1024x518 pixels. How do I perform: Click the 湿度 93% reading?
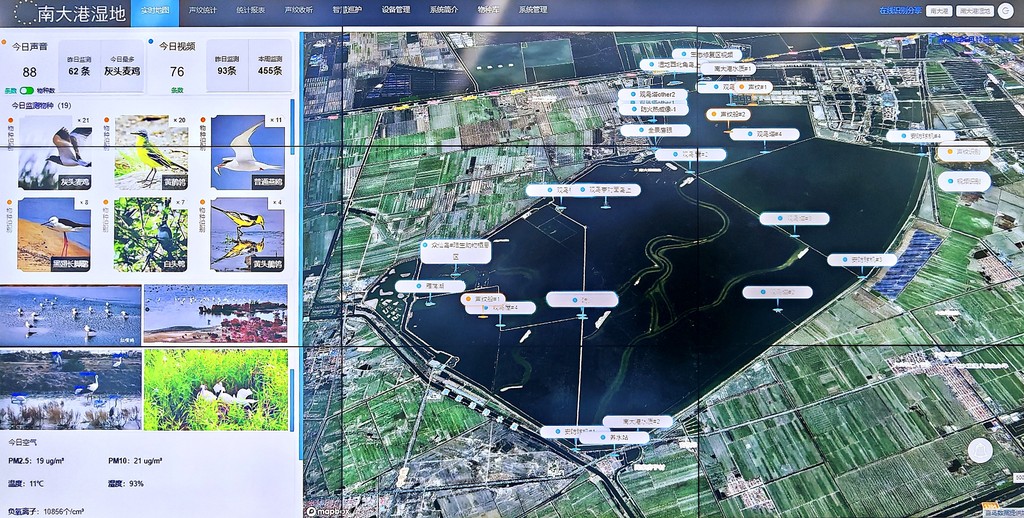pyautogui.click(x=125, y=484)
